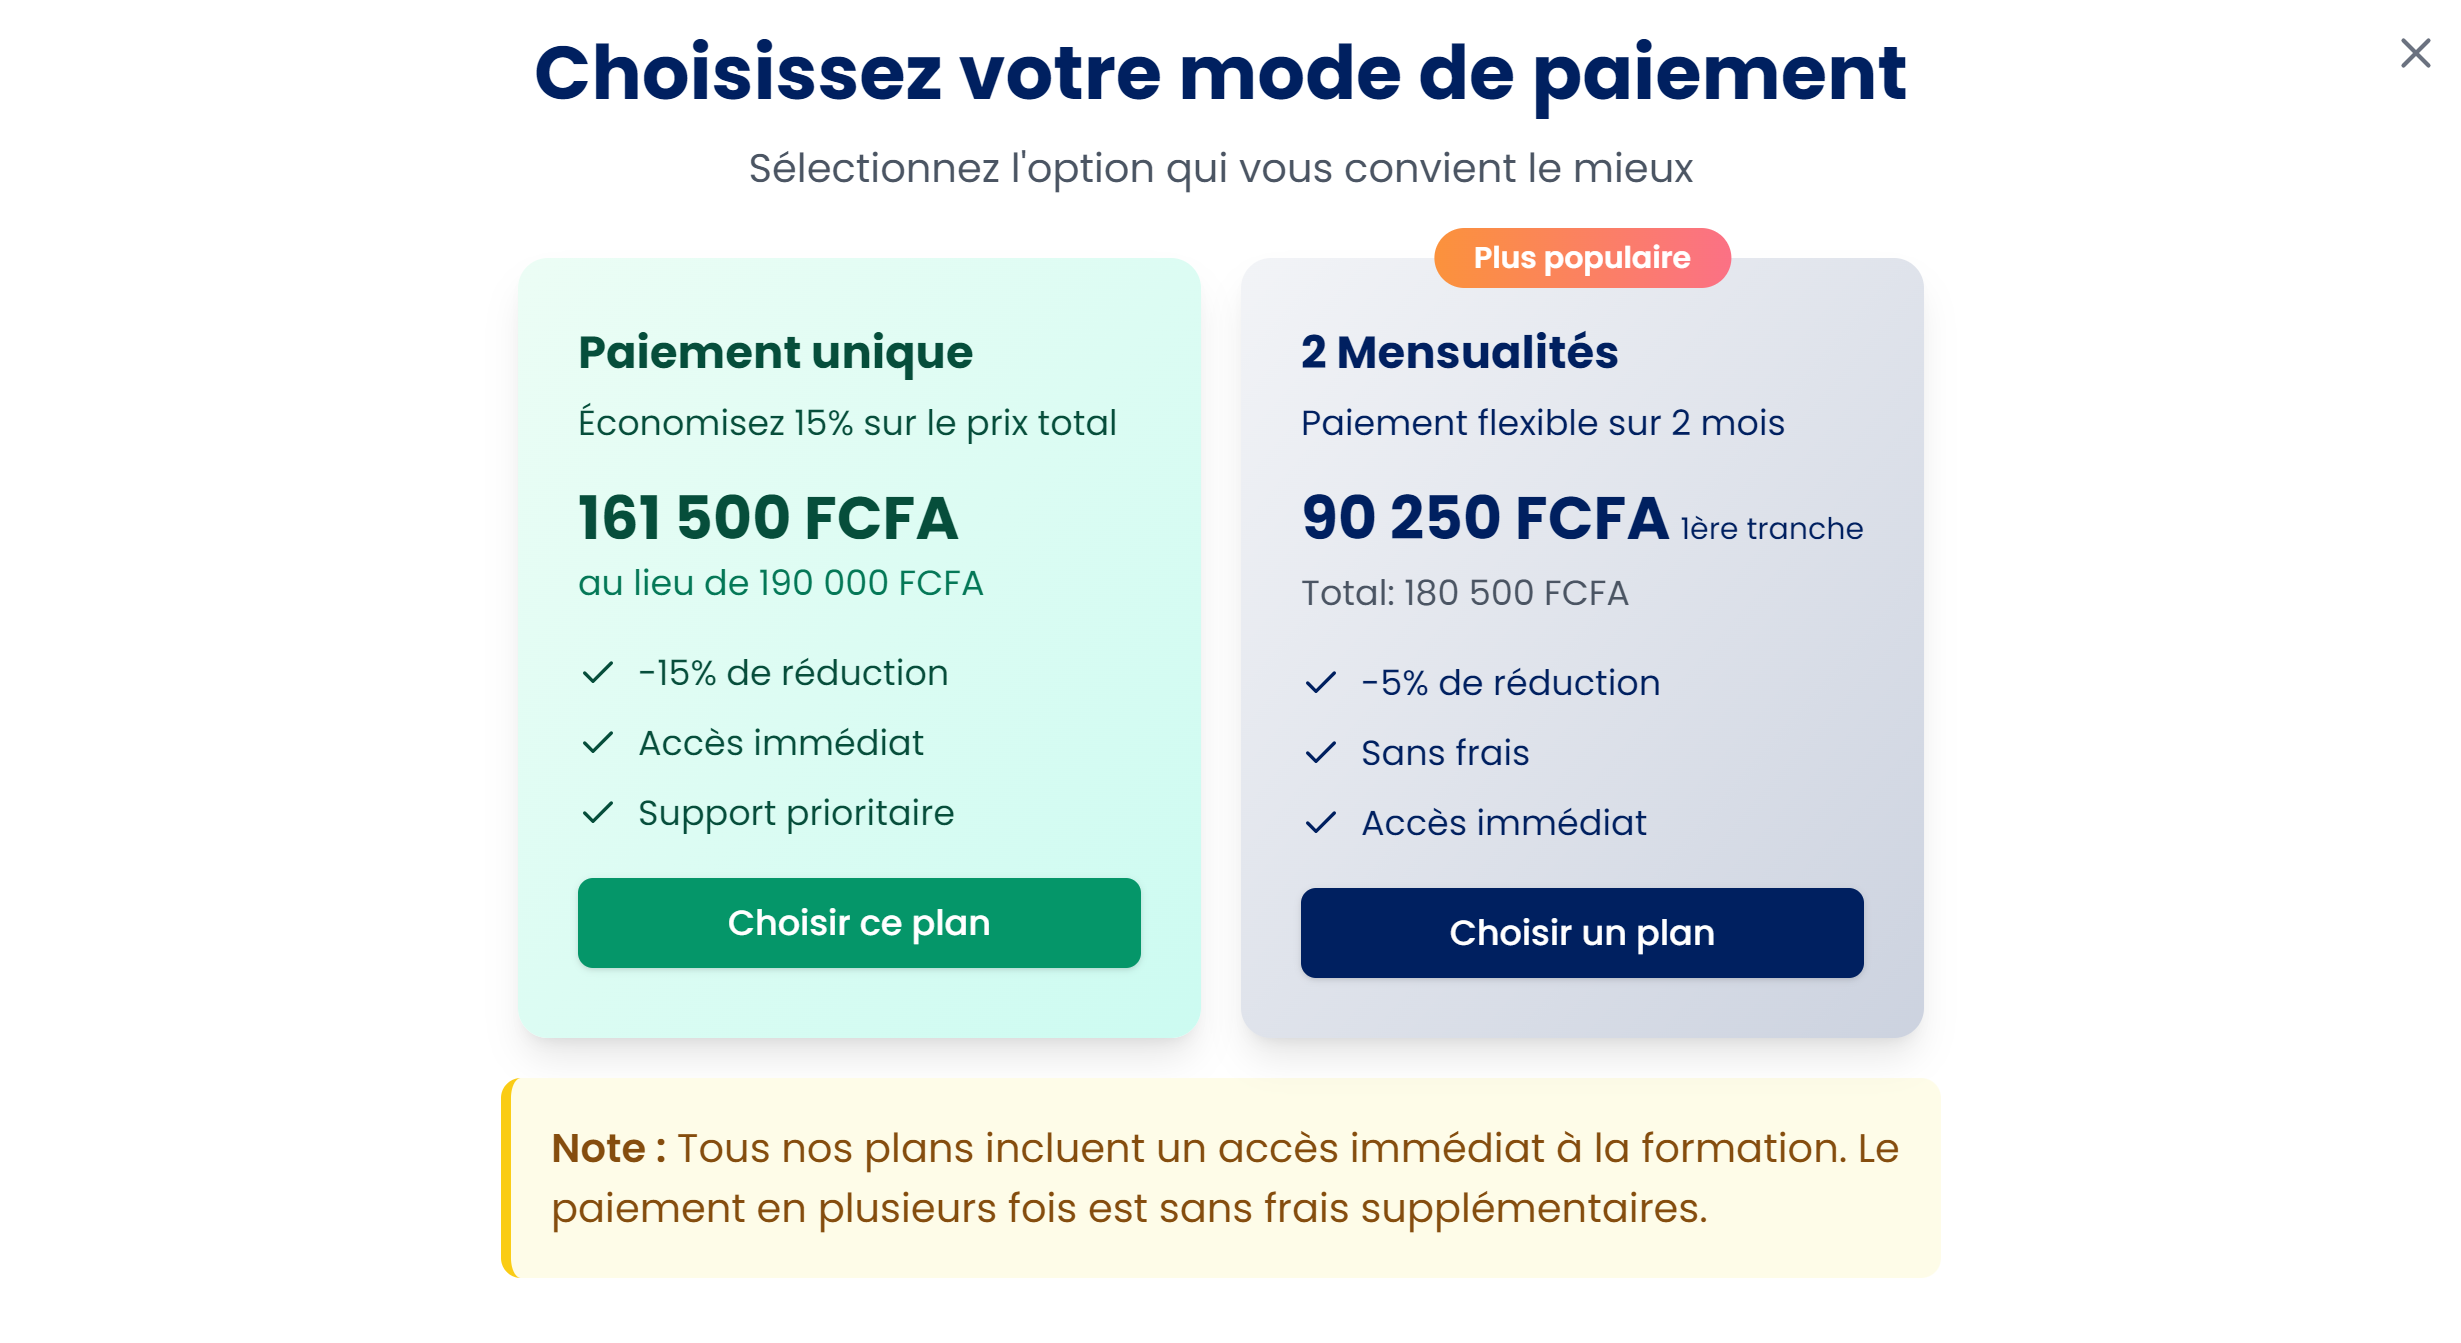Click the '90 250 FCFA' price

point(1485,518)
